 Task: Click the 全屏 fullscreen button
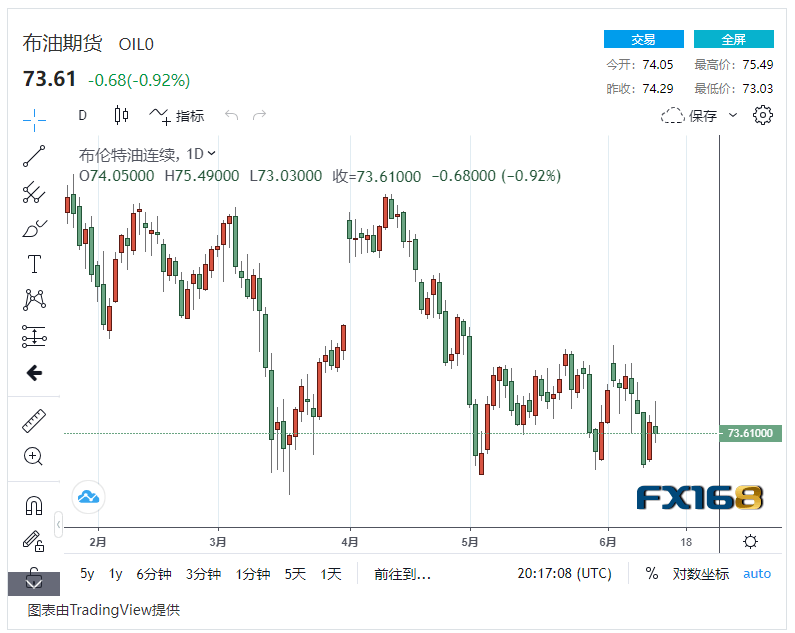click(x=733, y=39)
